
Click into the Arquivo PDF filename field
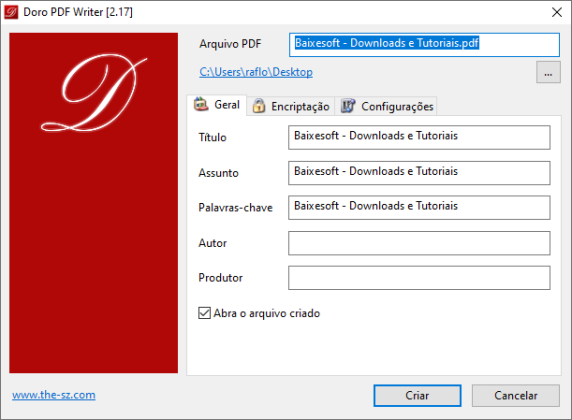pos(424,45)
